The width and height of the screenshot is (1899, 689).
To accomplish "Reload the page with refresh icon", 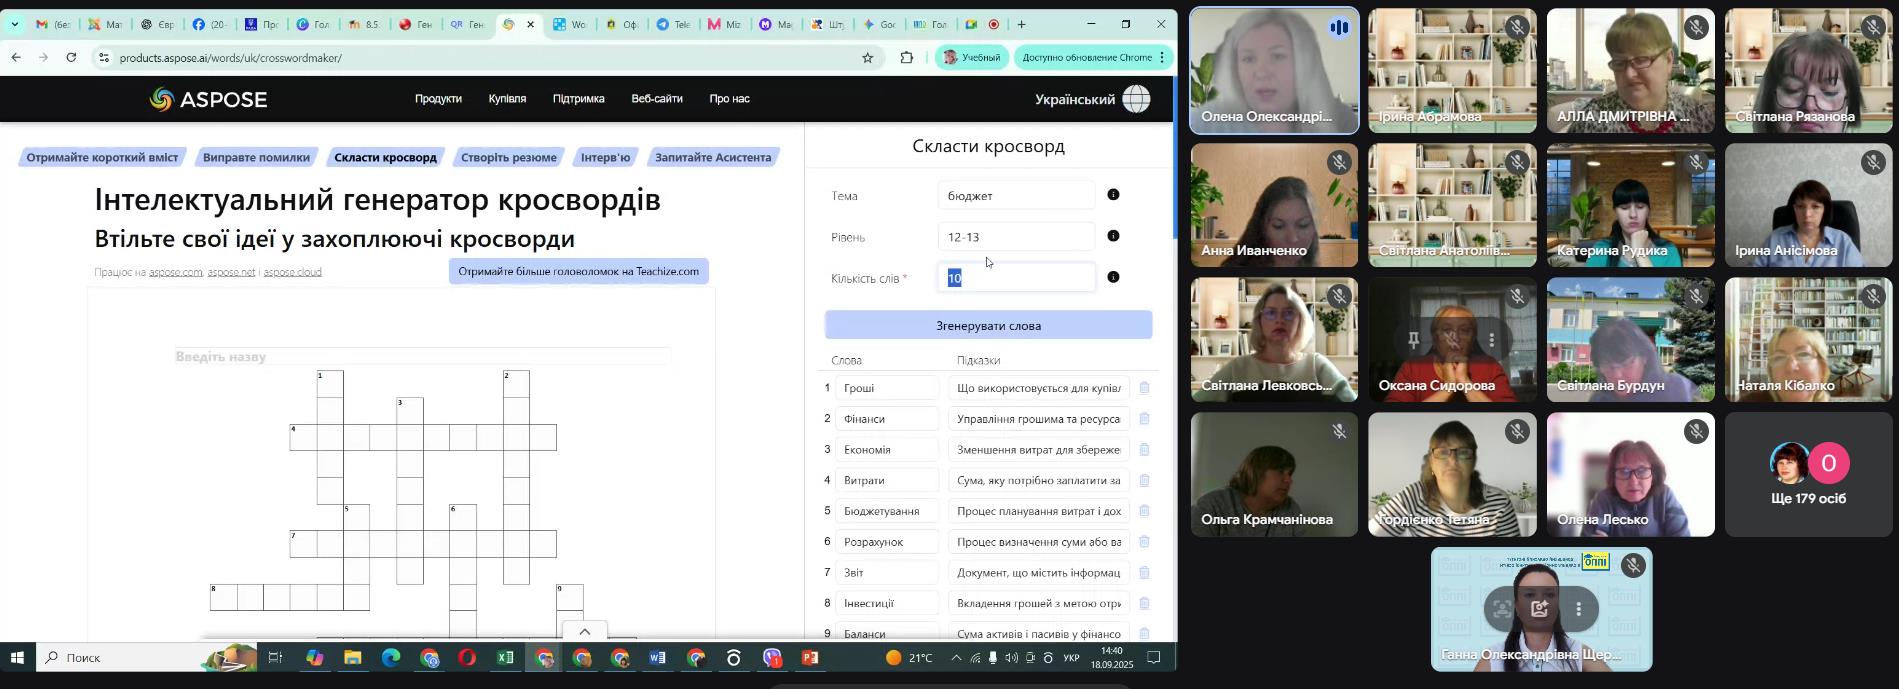I will pos(71,58).
